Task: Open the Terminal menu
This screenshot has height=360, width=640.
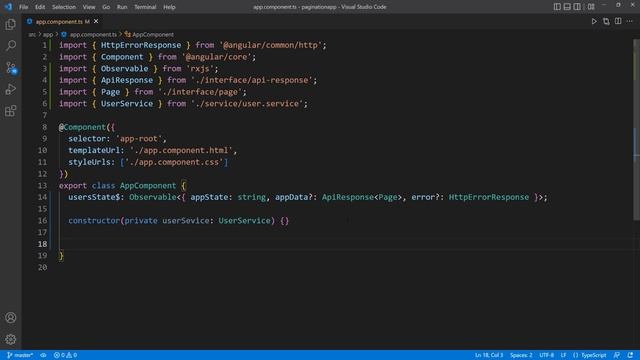Action: 145,7
